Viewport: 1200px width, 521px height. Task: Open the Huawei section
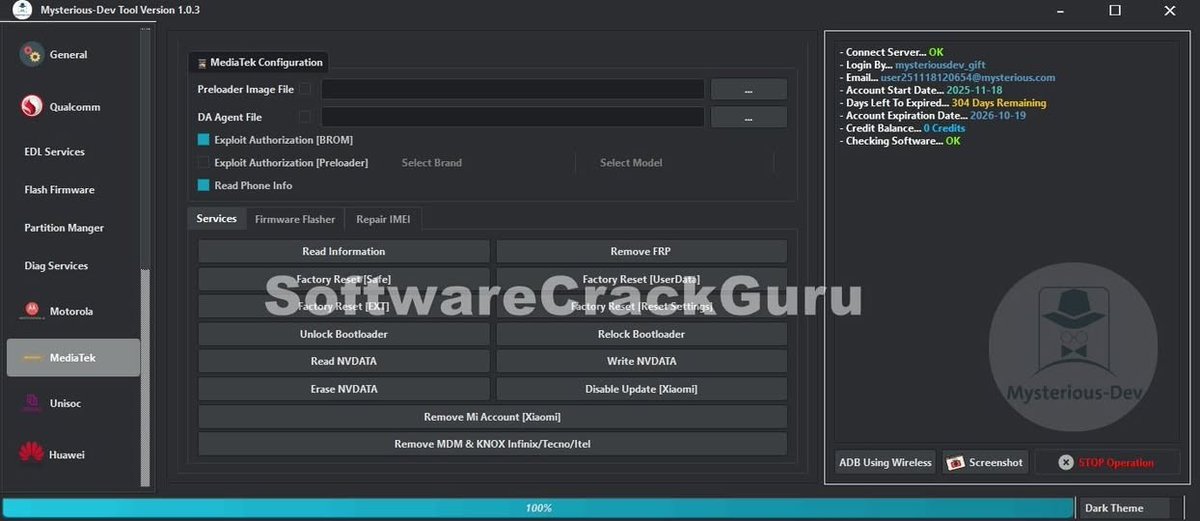(x=72, y=454)
